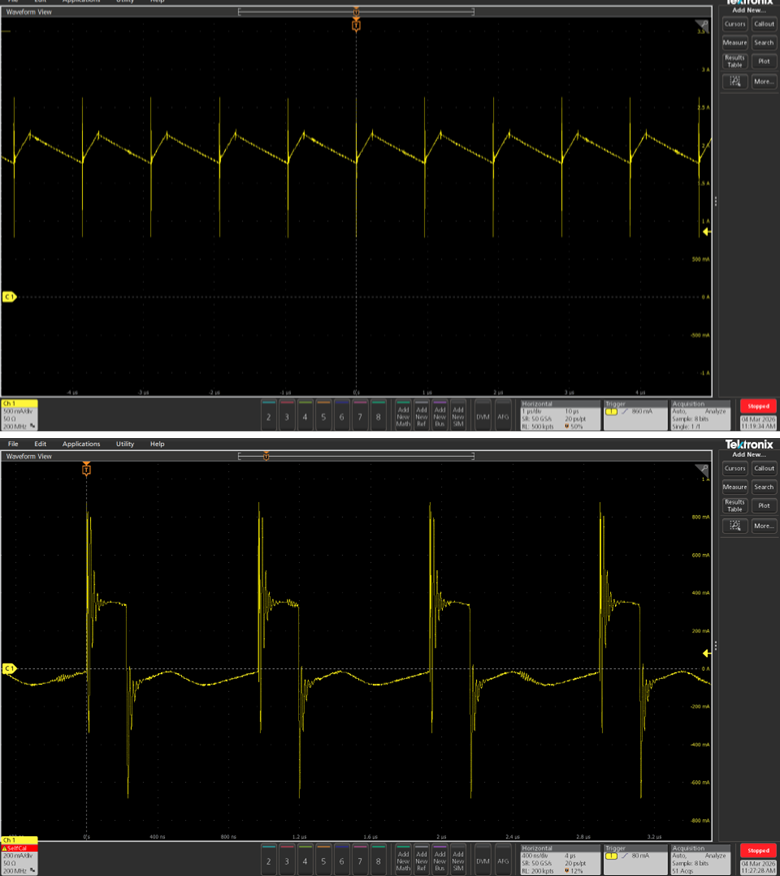Open the Utility menu on lower scope
This screenshot has width=780, height=876.
click(125, 444)
